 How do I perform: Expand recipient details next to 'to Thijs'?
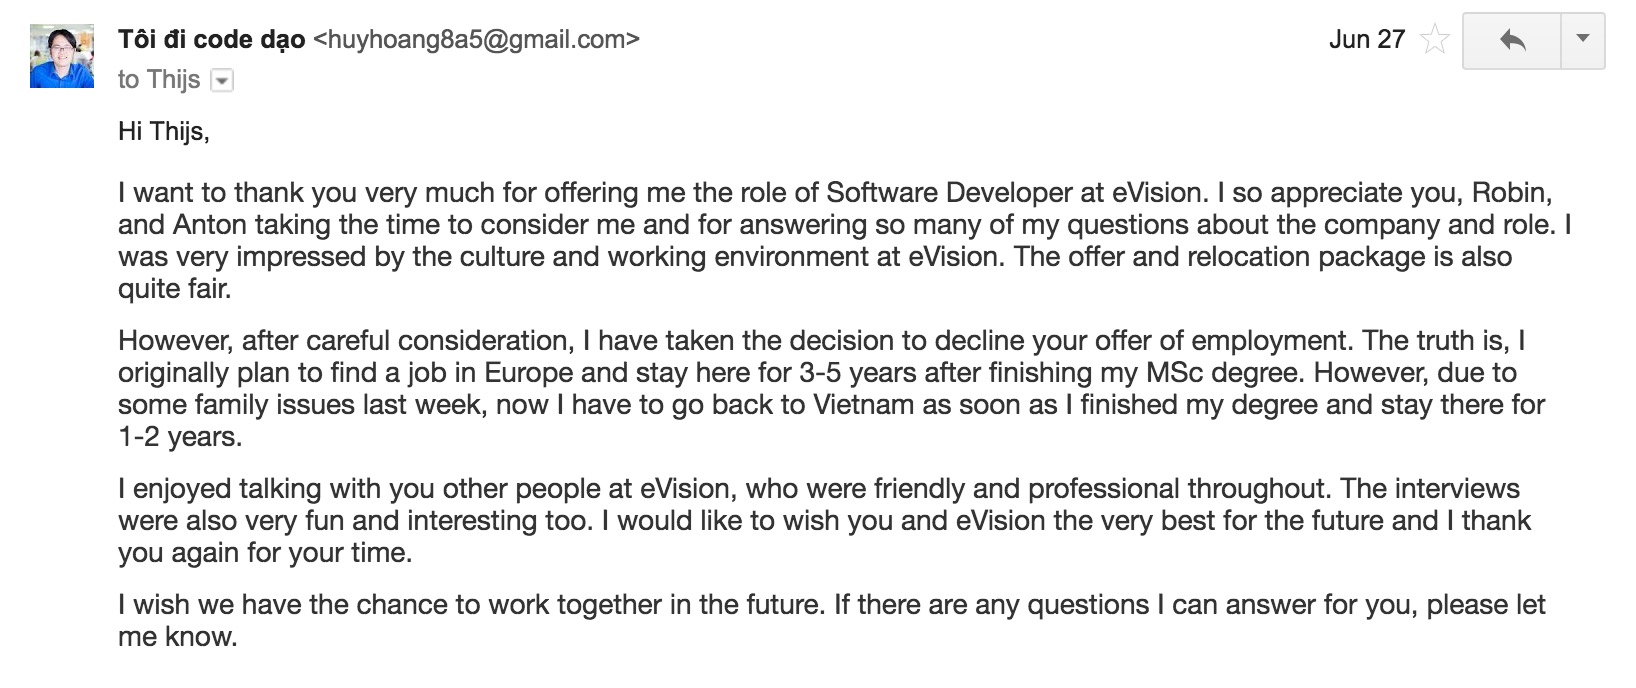click(223, 81)
